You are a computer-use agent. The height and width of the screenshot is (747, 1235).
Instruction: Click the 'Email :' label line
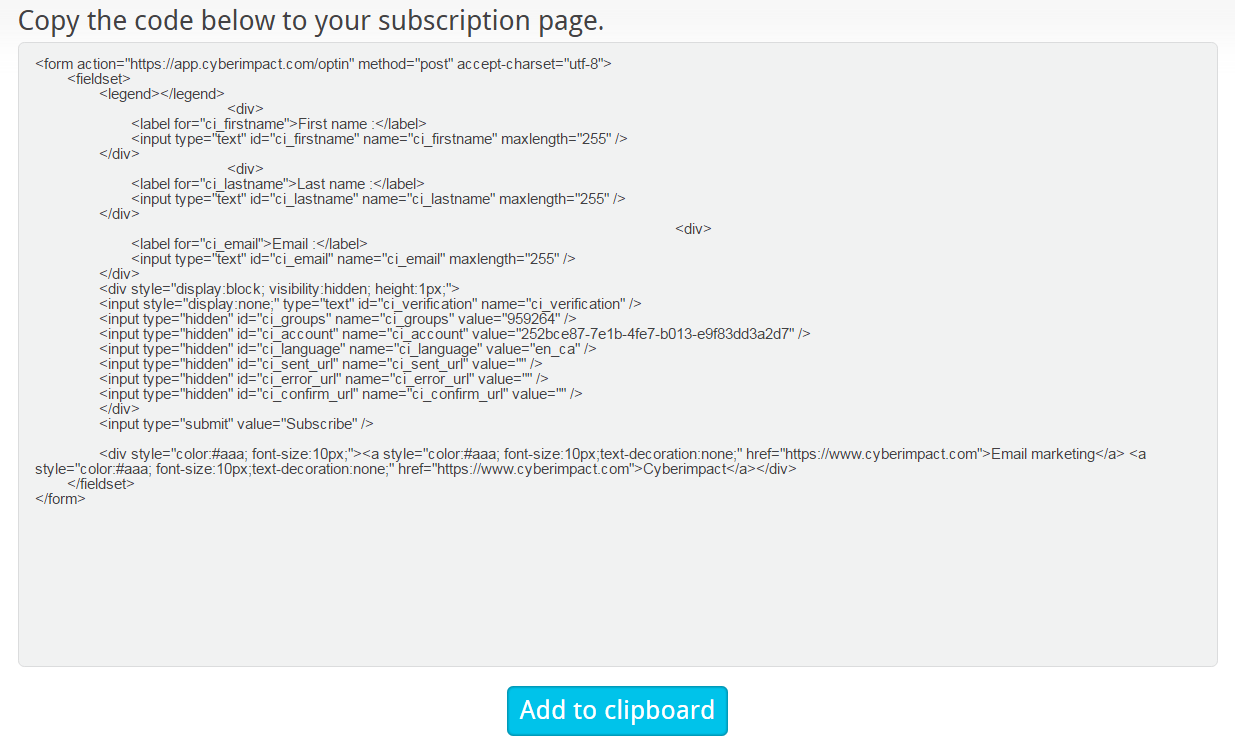point(249,244)
